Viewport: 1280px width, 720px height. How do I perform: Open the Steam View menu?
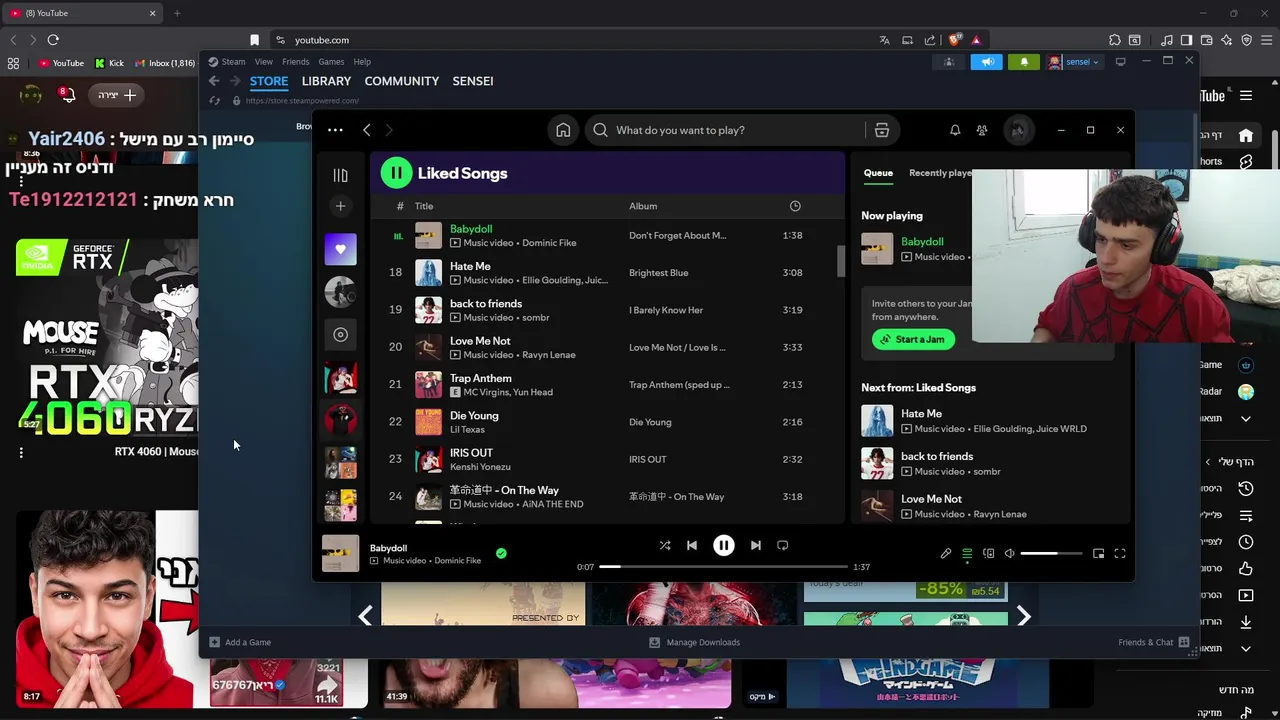point(263,62)
